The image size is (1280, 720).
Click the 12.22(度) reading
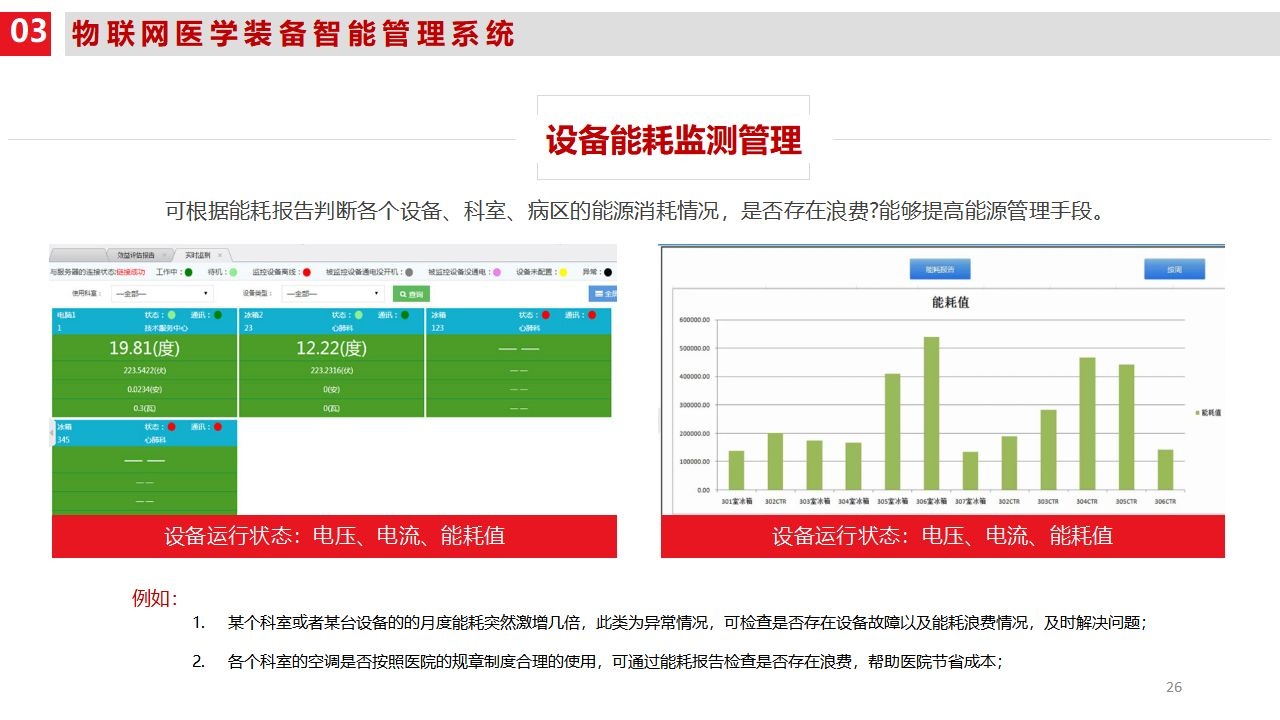[332, 348]
